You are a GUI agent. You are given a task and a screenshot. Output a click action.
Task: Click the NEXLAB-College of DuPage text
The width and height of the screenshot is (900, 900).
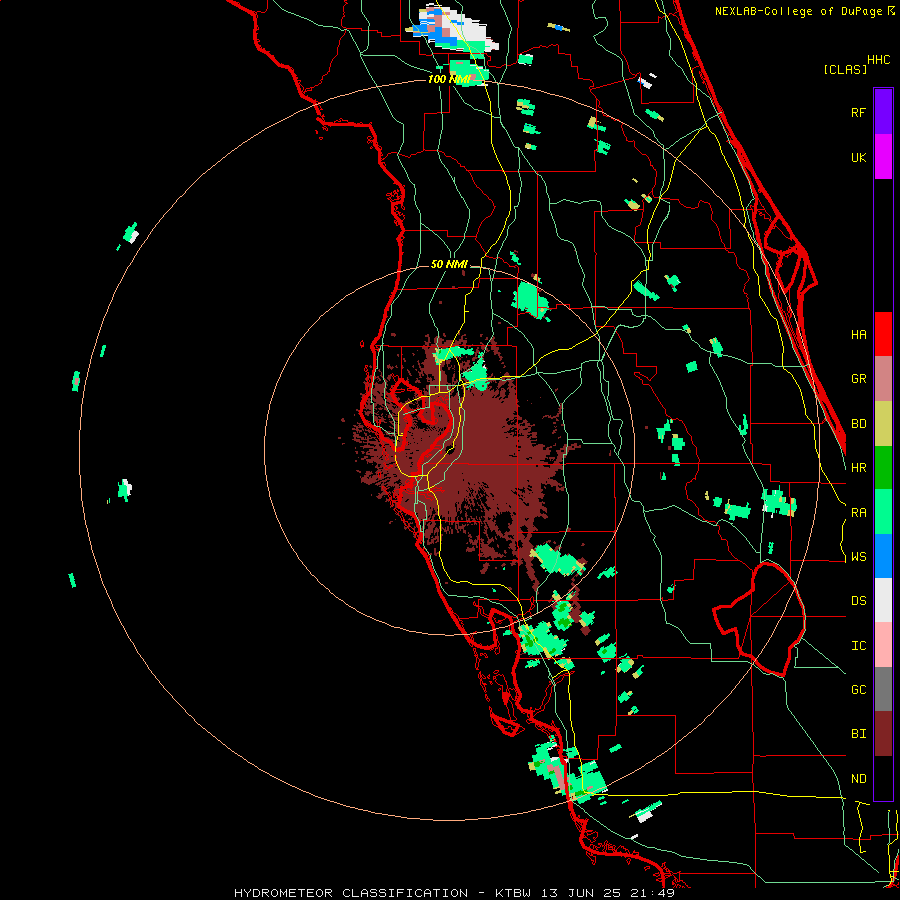click(x=800, y=11)
